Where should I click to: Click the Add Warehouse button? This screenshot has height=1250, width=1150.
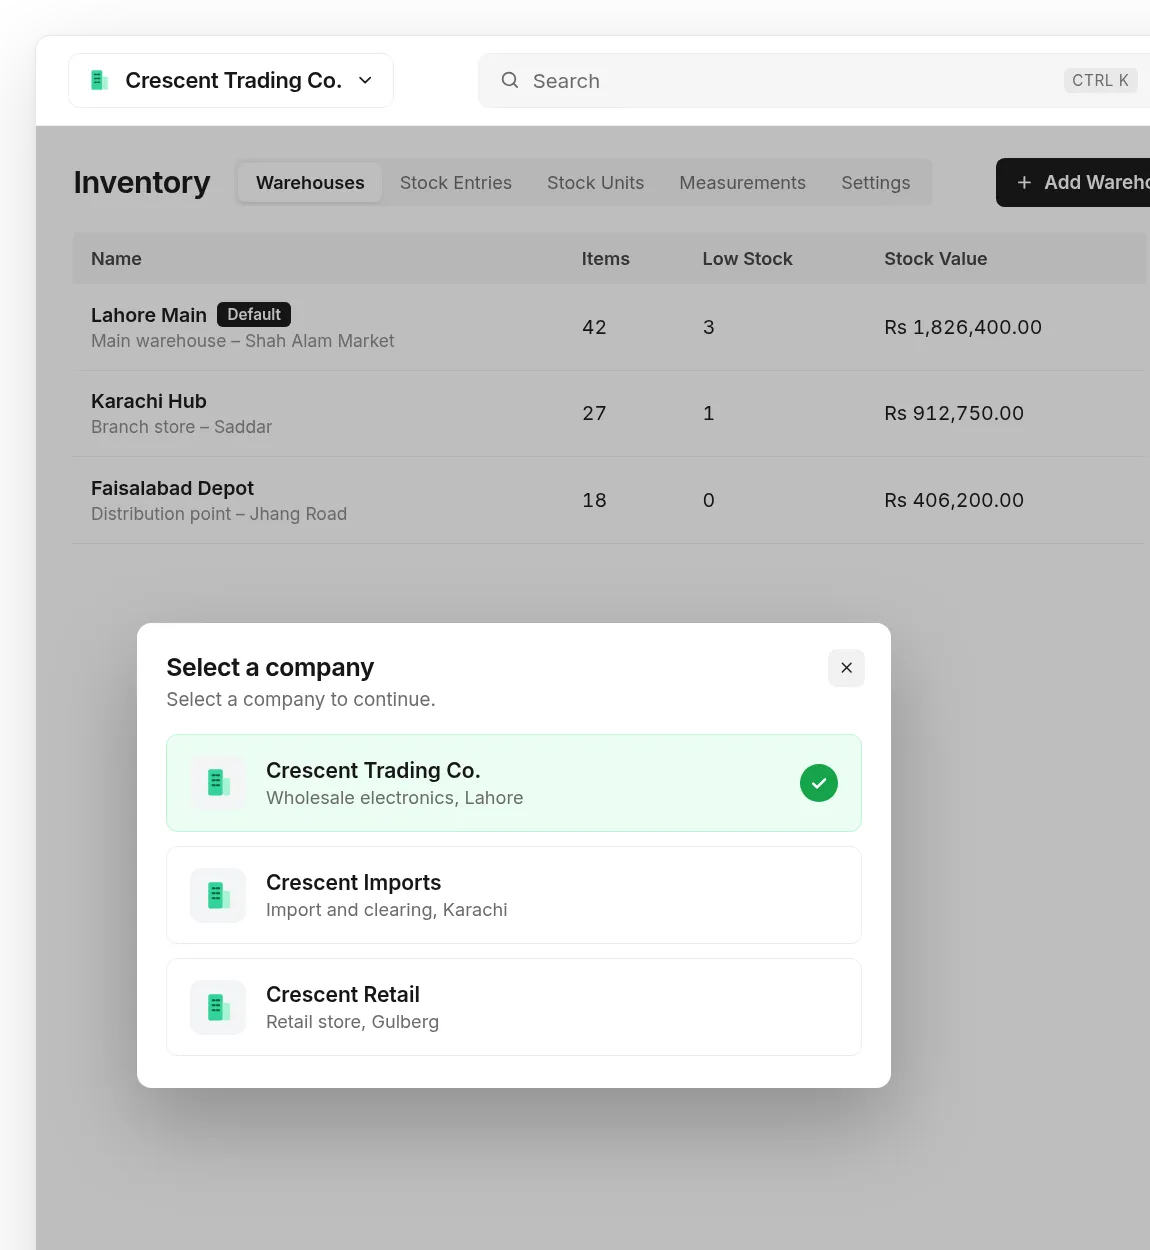(x=1073, y=182)
